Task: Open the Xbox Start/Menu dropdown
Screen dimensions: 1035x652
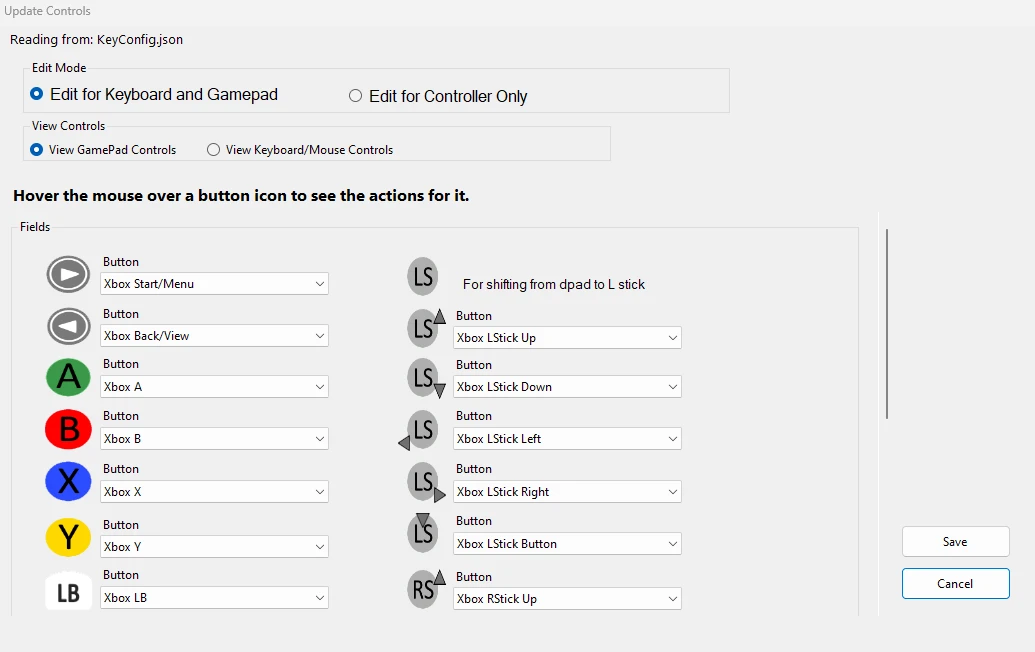Action: coord(215,284)
